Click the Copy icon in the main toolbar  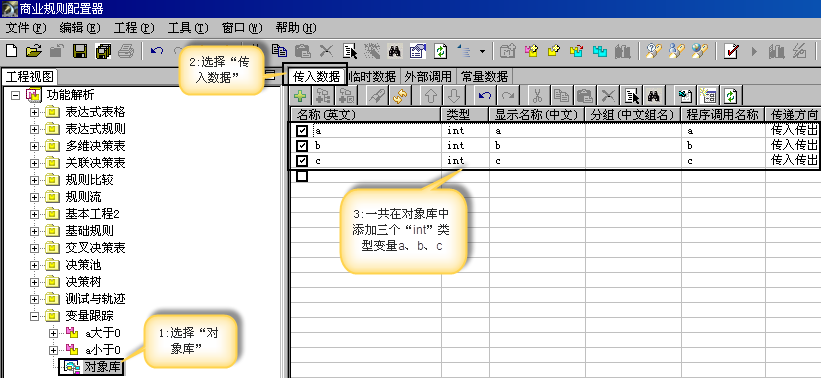pyautogui.click(x=280, y=51)
